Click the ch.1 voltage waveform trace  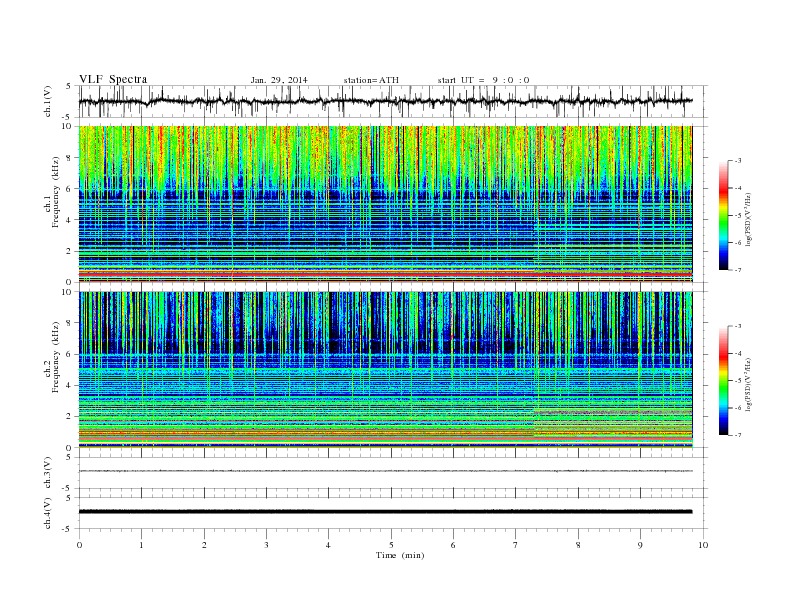(x=385, y=101)
